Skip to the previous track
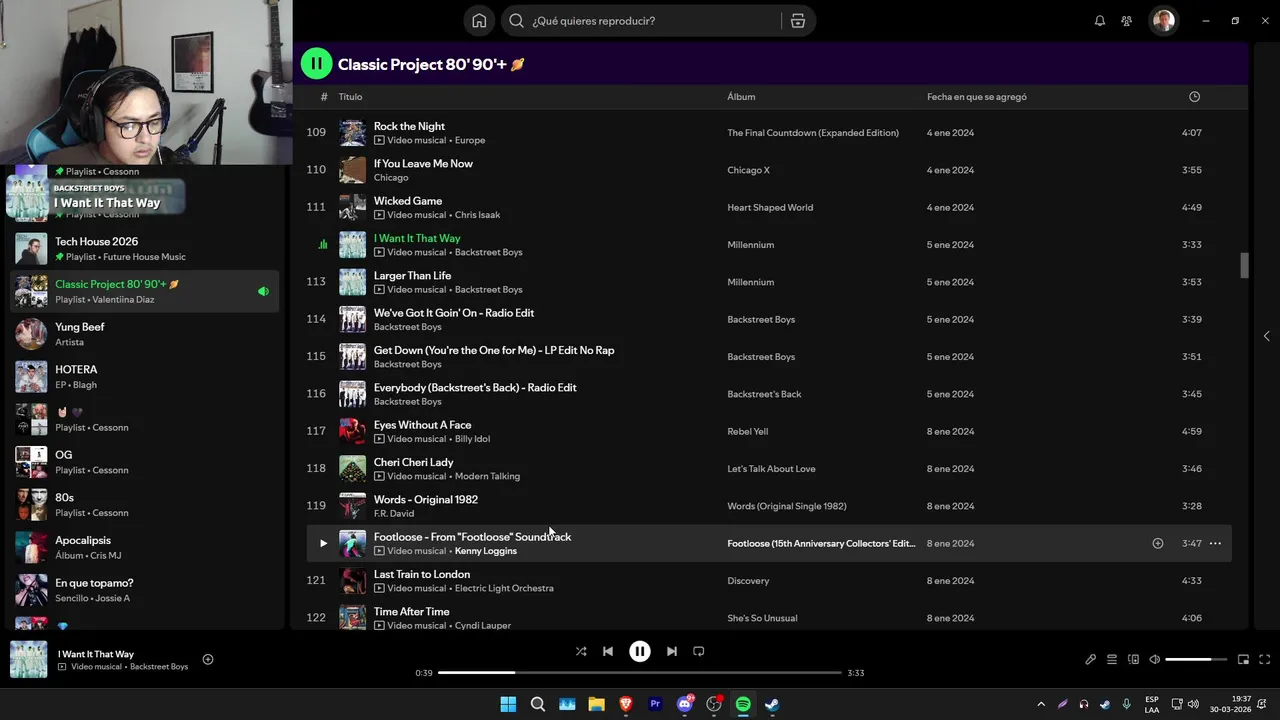Viewport: 1280px width, 720px height. tap(608, 651)
